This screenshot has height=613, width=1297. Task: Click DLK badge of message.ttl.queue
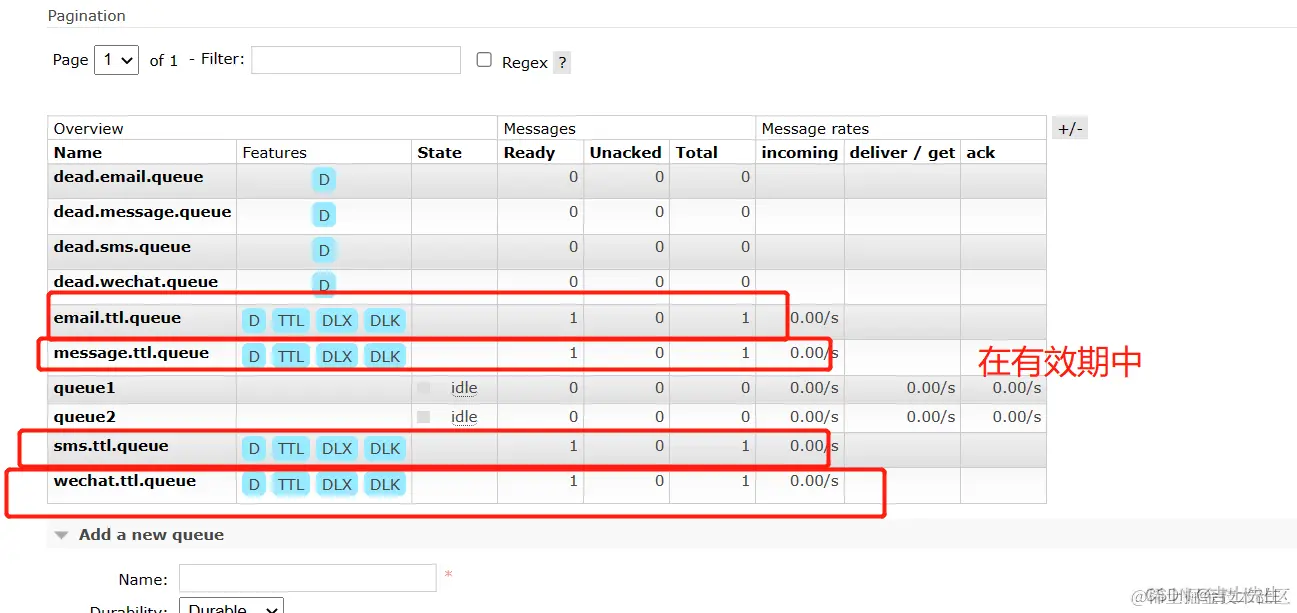tap(385, 356)
